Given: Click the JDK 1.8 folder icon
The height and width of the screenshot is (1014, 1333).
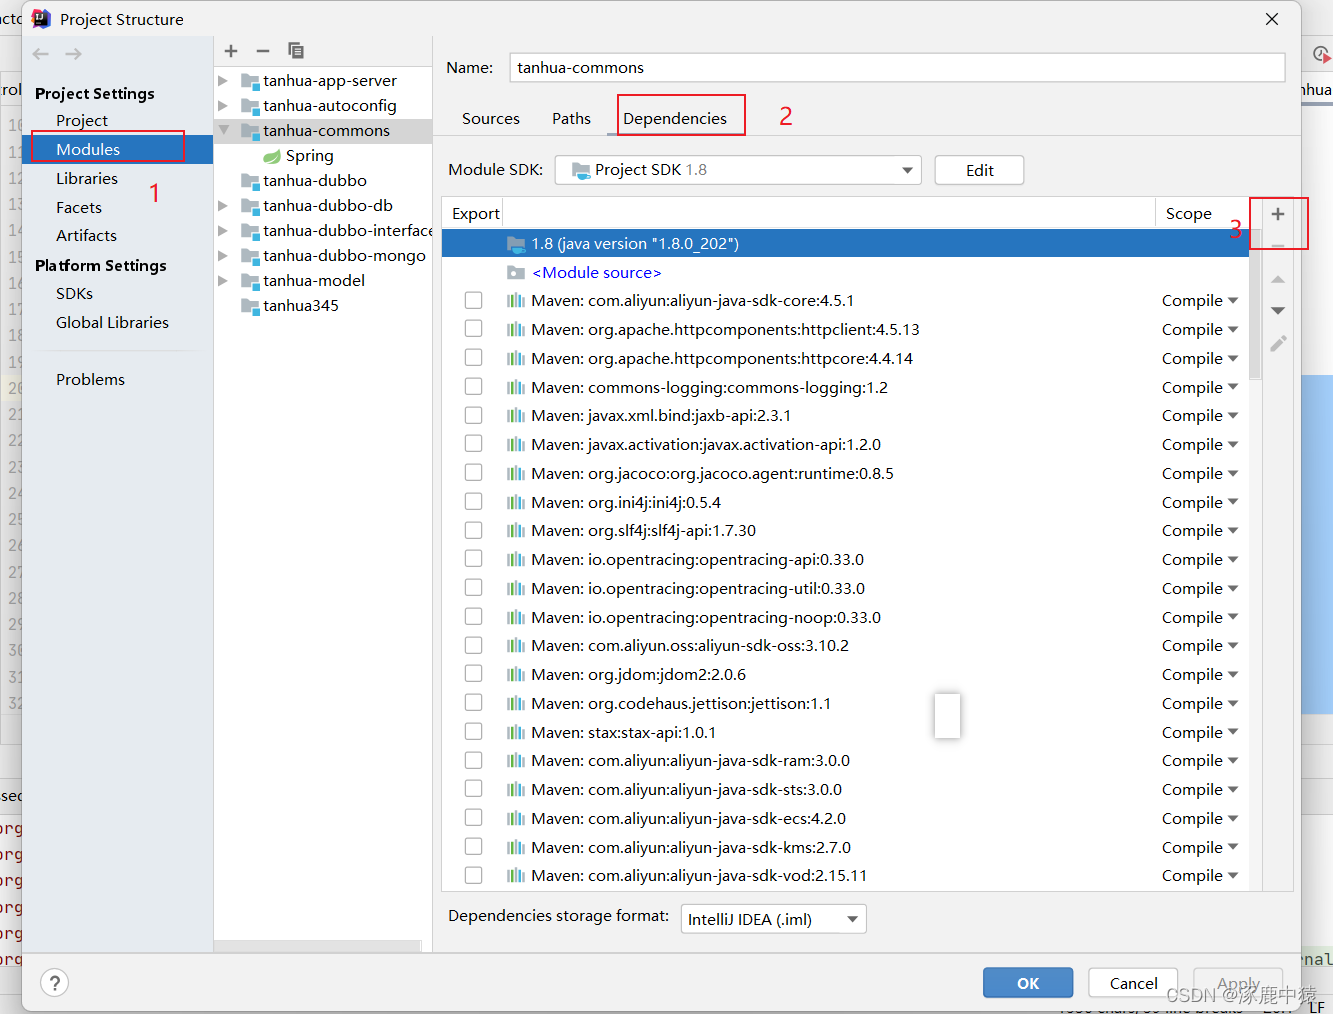Looking at the screenshot, I should [x=516, y=244].
